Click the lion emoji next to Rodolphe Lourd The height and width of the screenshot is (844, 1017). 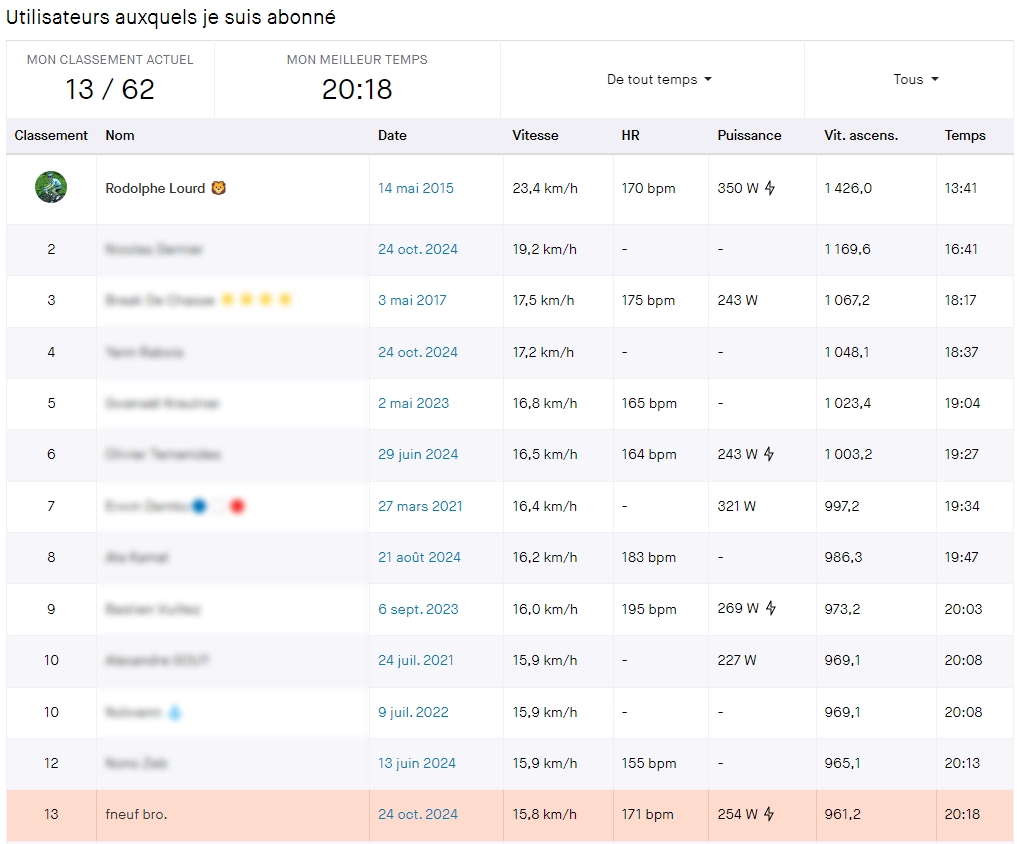pos(219,188)
